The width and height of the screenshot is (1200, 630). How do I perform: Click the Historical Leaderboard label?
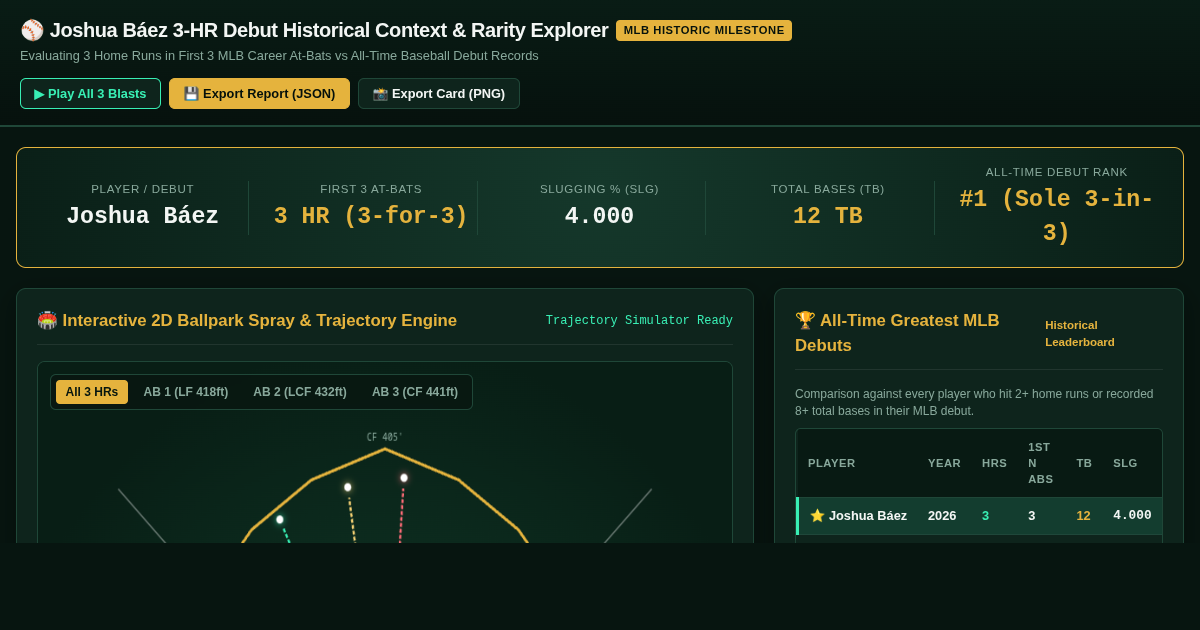1080,333
